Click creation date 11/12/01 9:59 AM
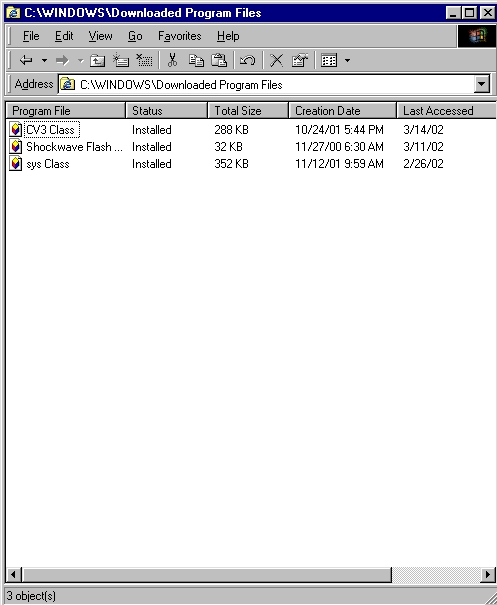497x605 pixels. pyautogui.click(x=339, y=164)
